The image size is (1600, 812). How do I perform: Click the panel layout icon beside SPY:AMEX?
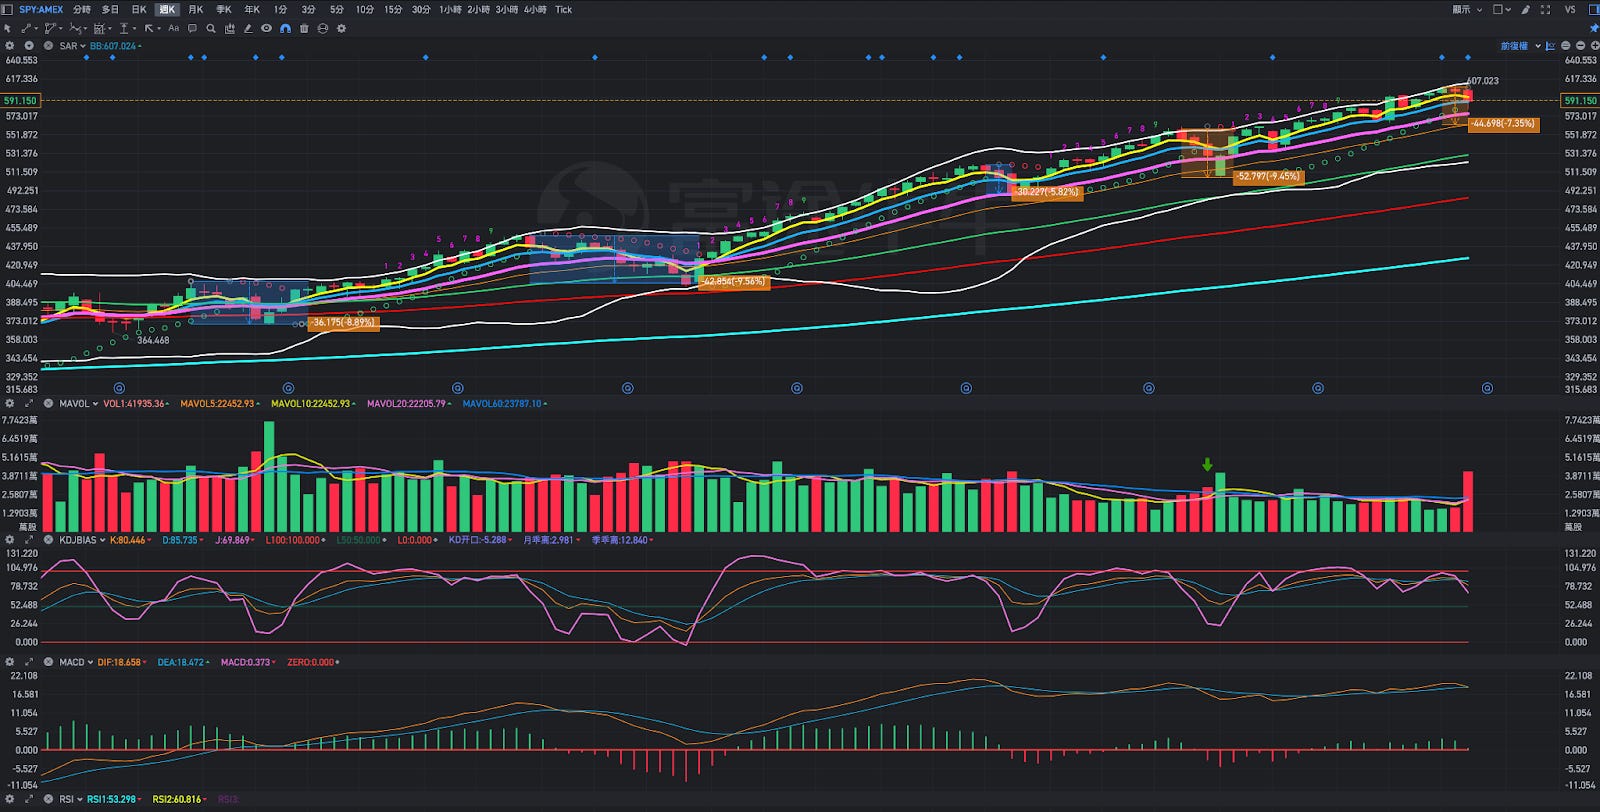[x=7, y=9]
